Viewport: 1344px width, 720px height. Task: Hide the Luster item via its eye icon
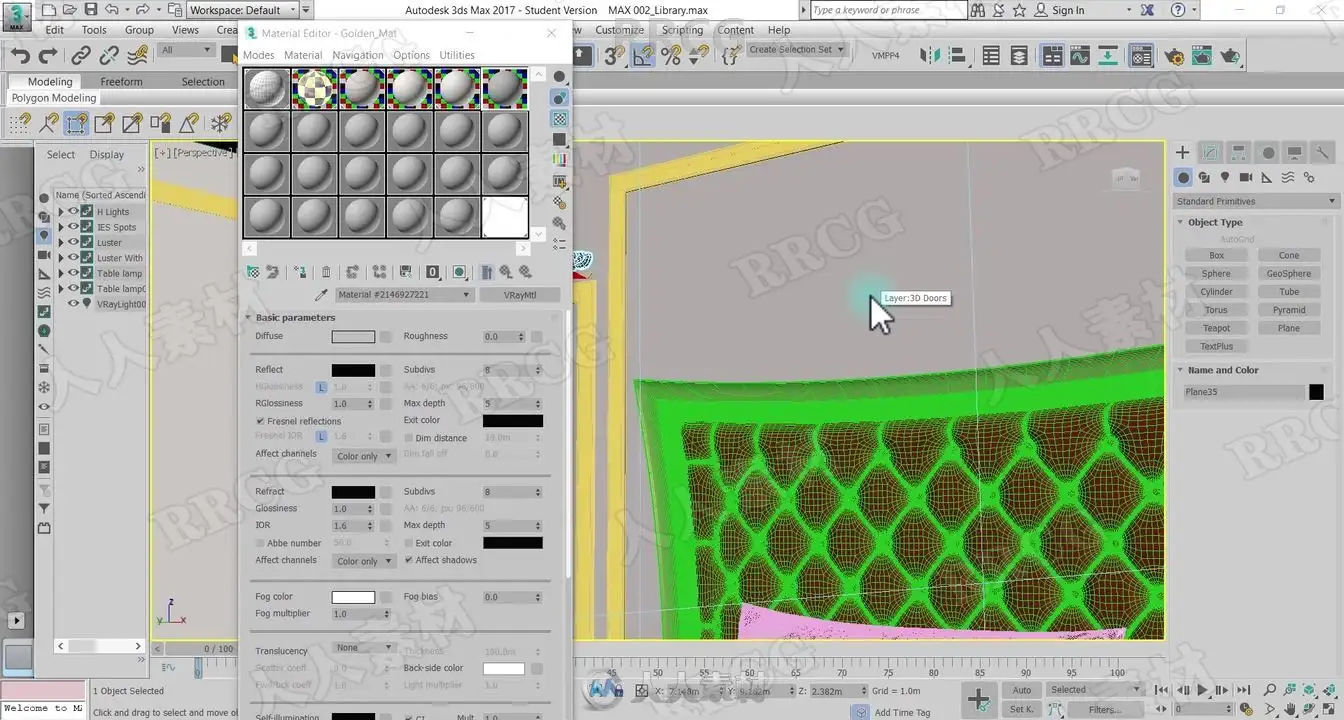pos(73,243)
